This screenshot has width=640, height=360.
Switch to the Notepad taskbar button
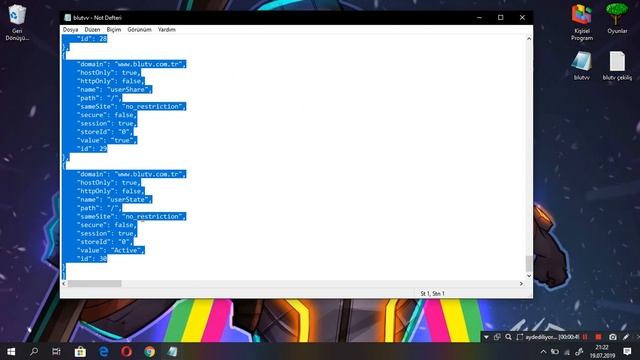(x=173, y=351)
